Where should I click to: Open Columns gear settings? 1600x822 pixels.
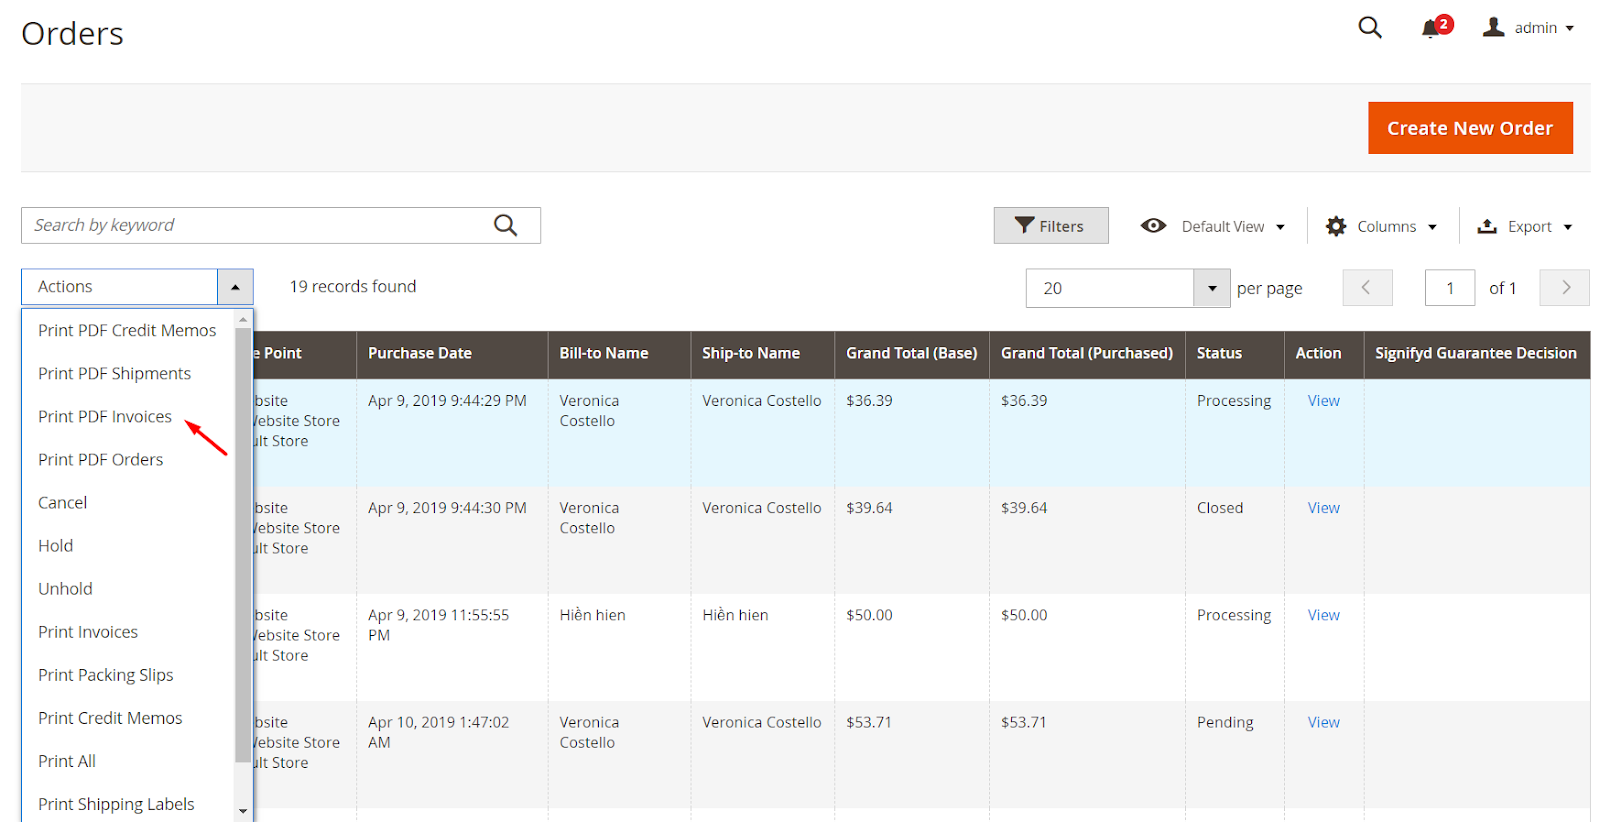1336,227
